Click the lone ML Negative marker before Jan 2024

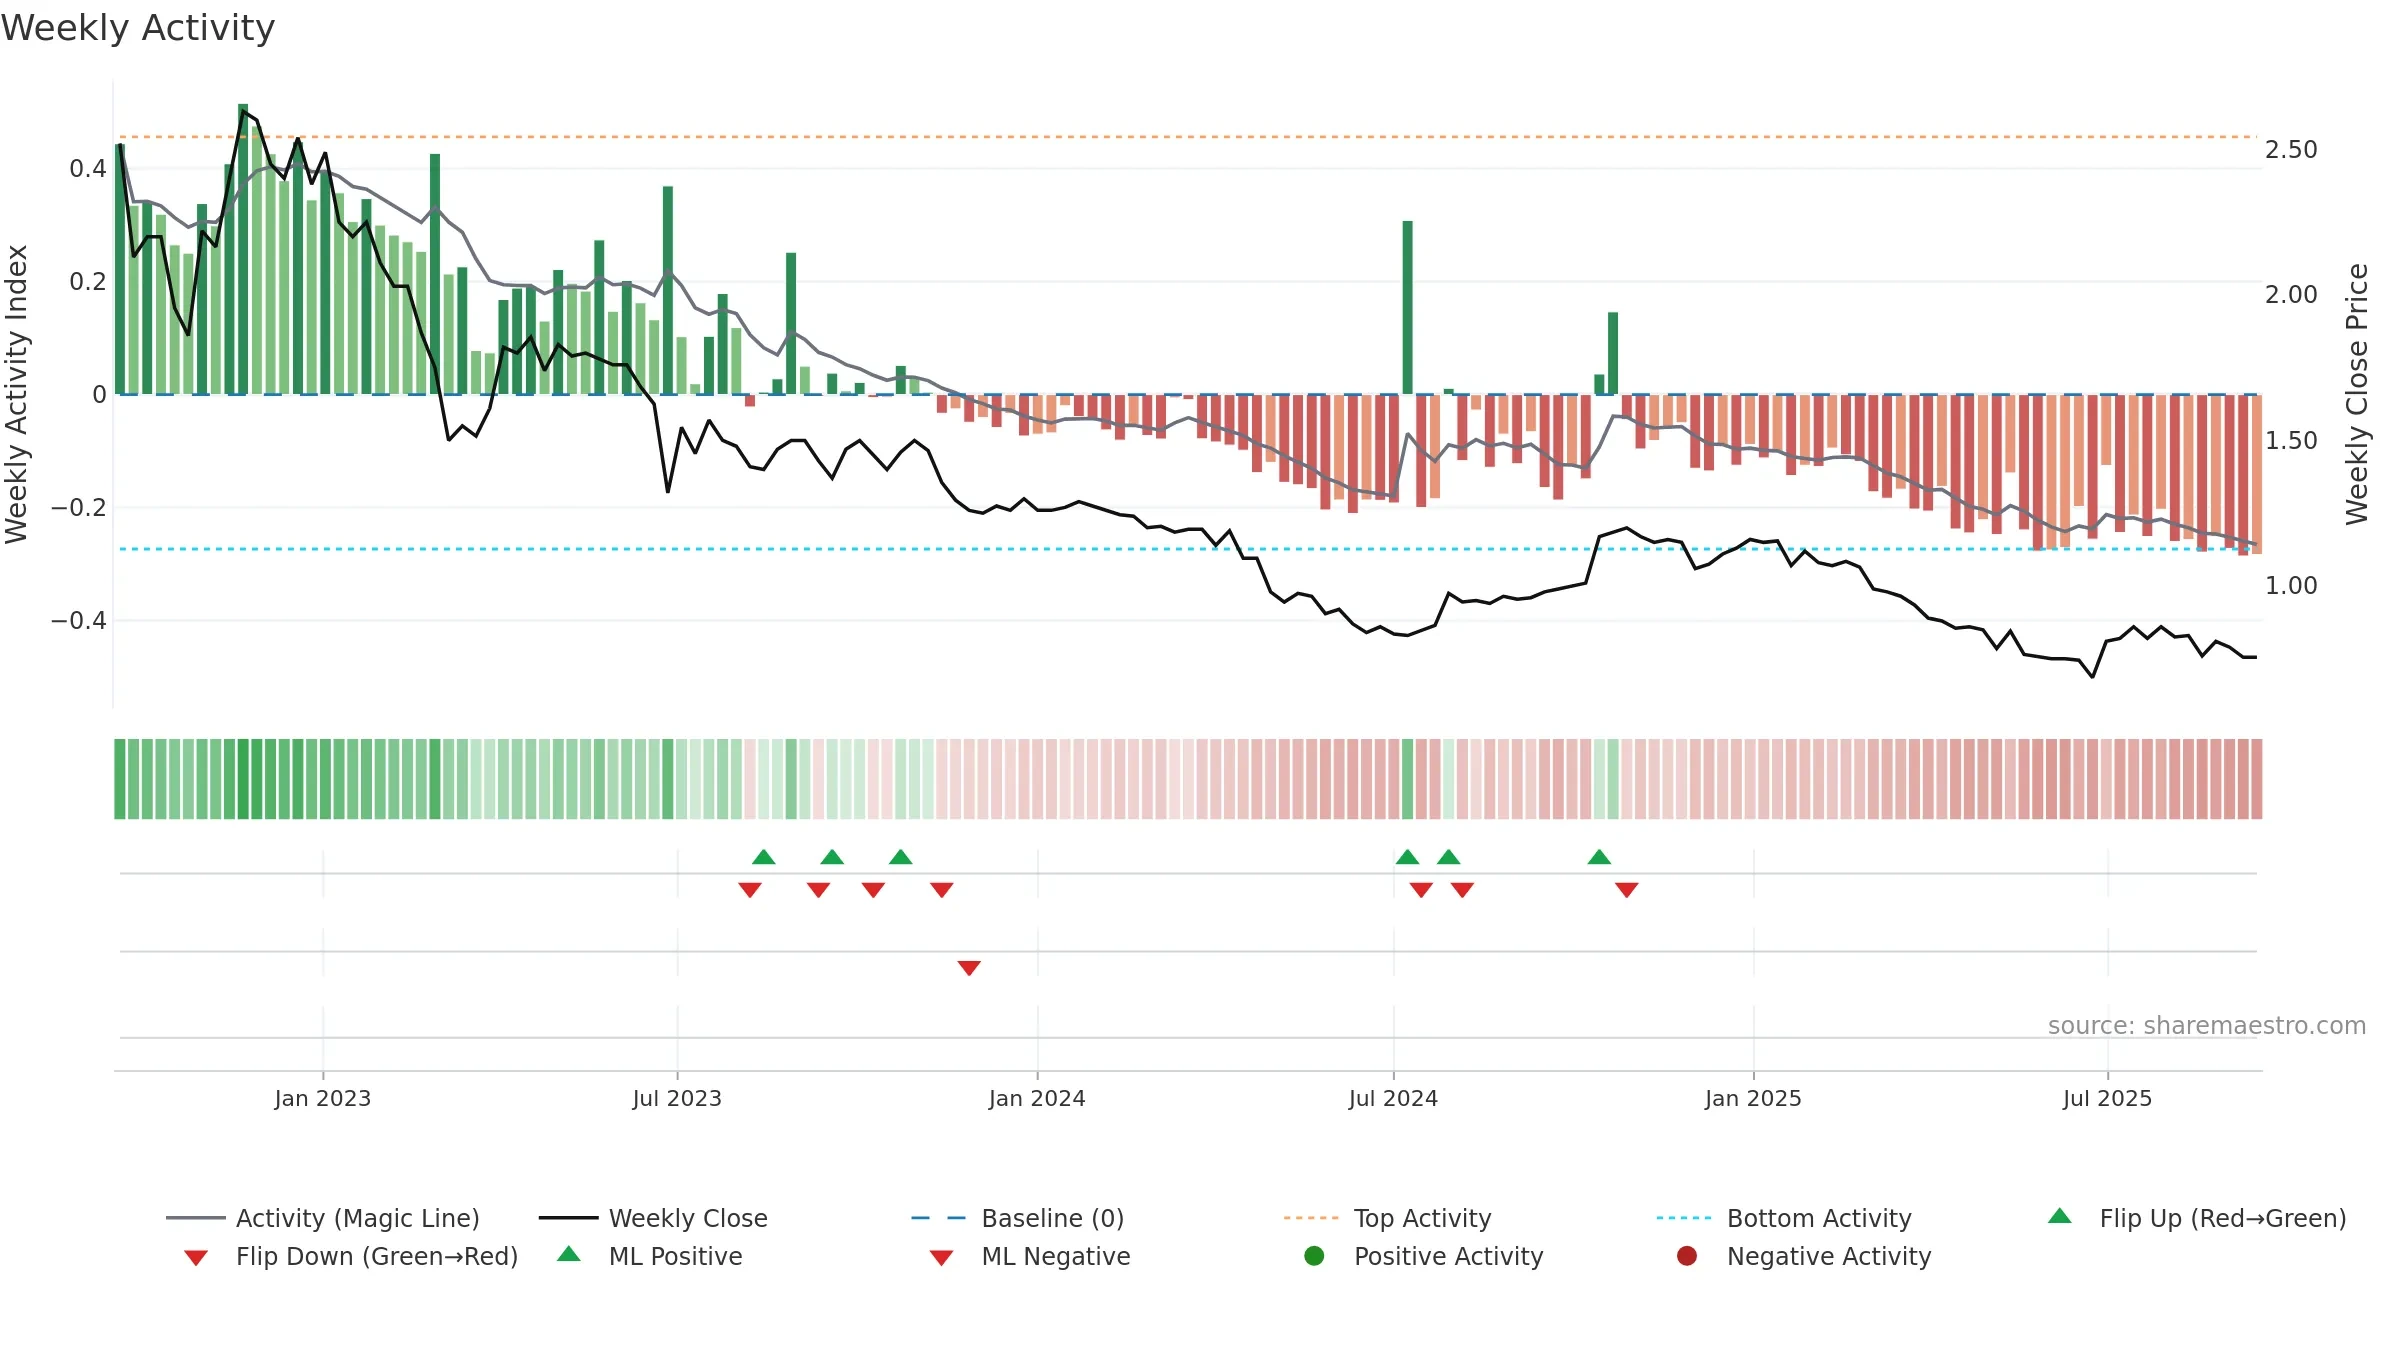(969, 968)
